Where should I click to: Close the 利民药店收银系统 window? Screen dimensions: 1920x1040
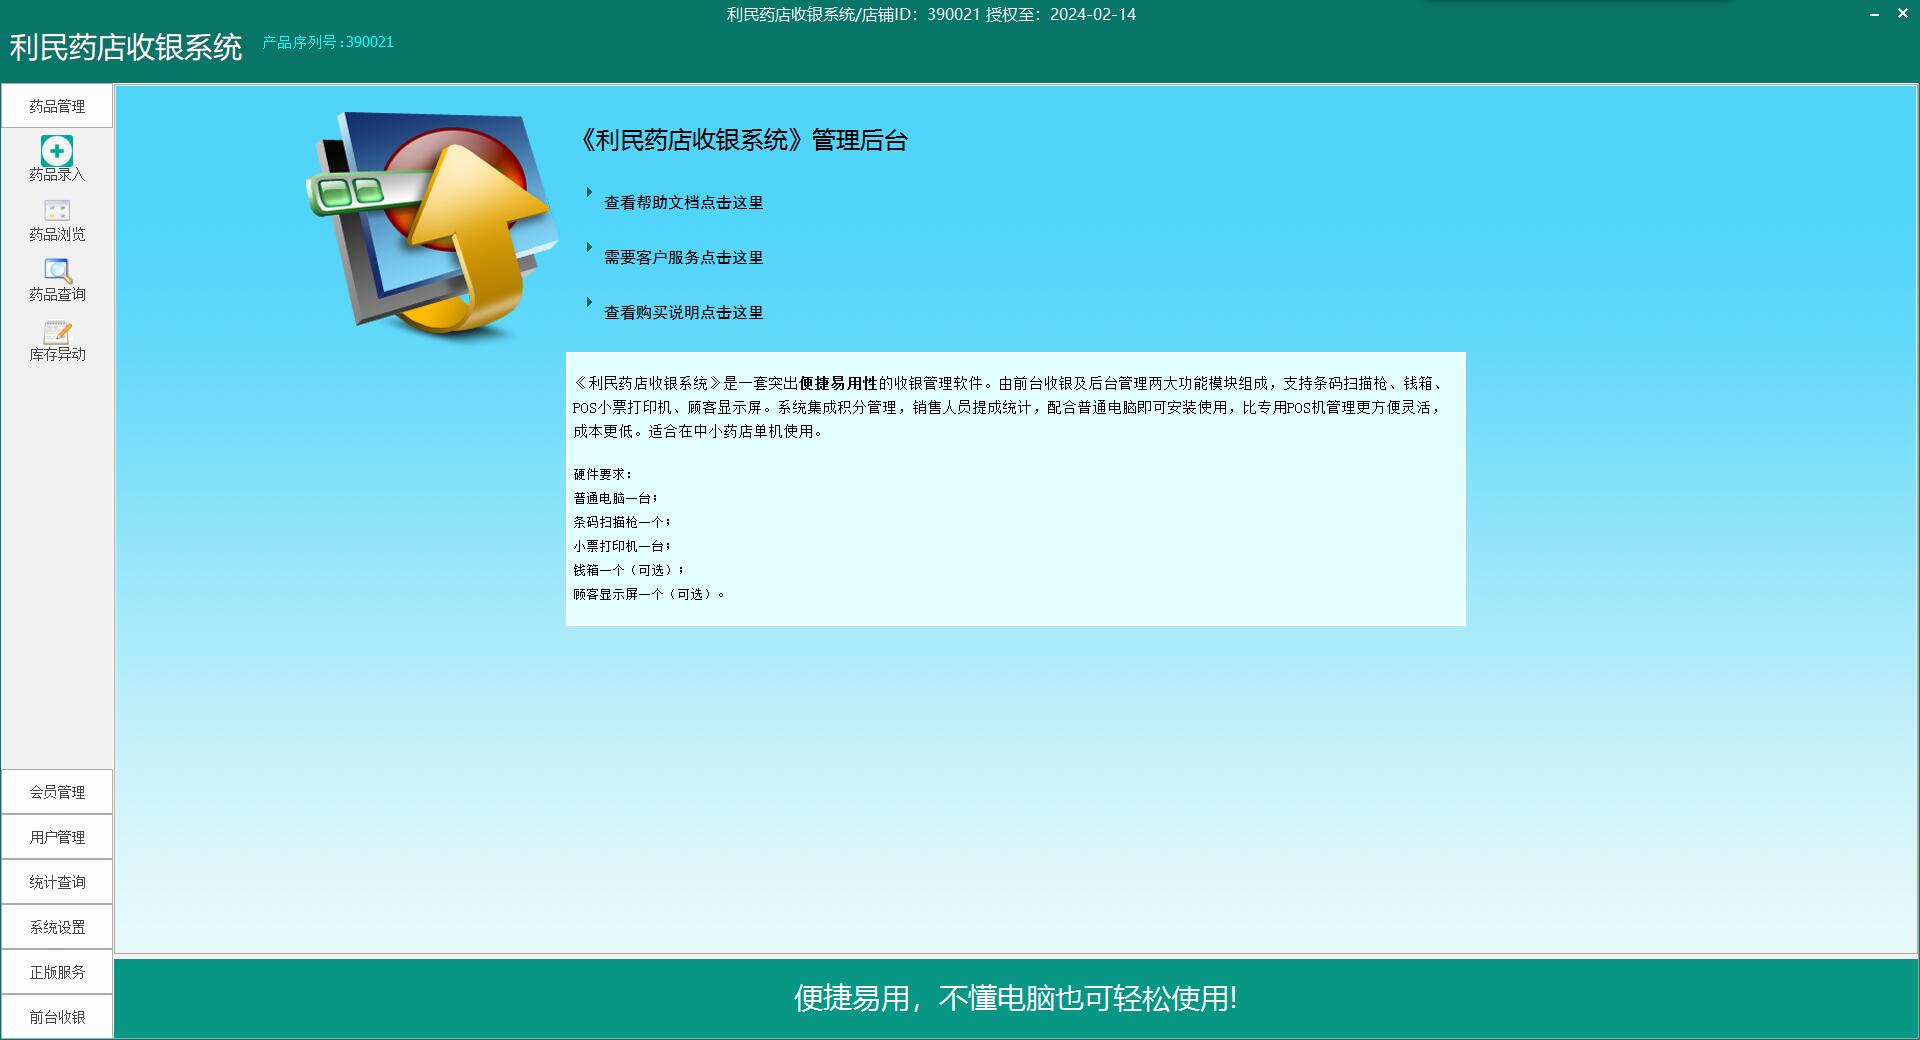1903,14
